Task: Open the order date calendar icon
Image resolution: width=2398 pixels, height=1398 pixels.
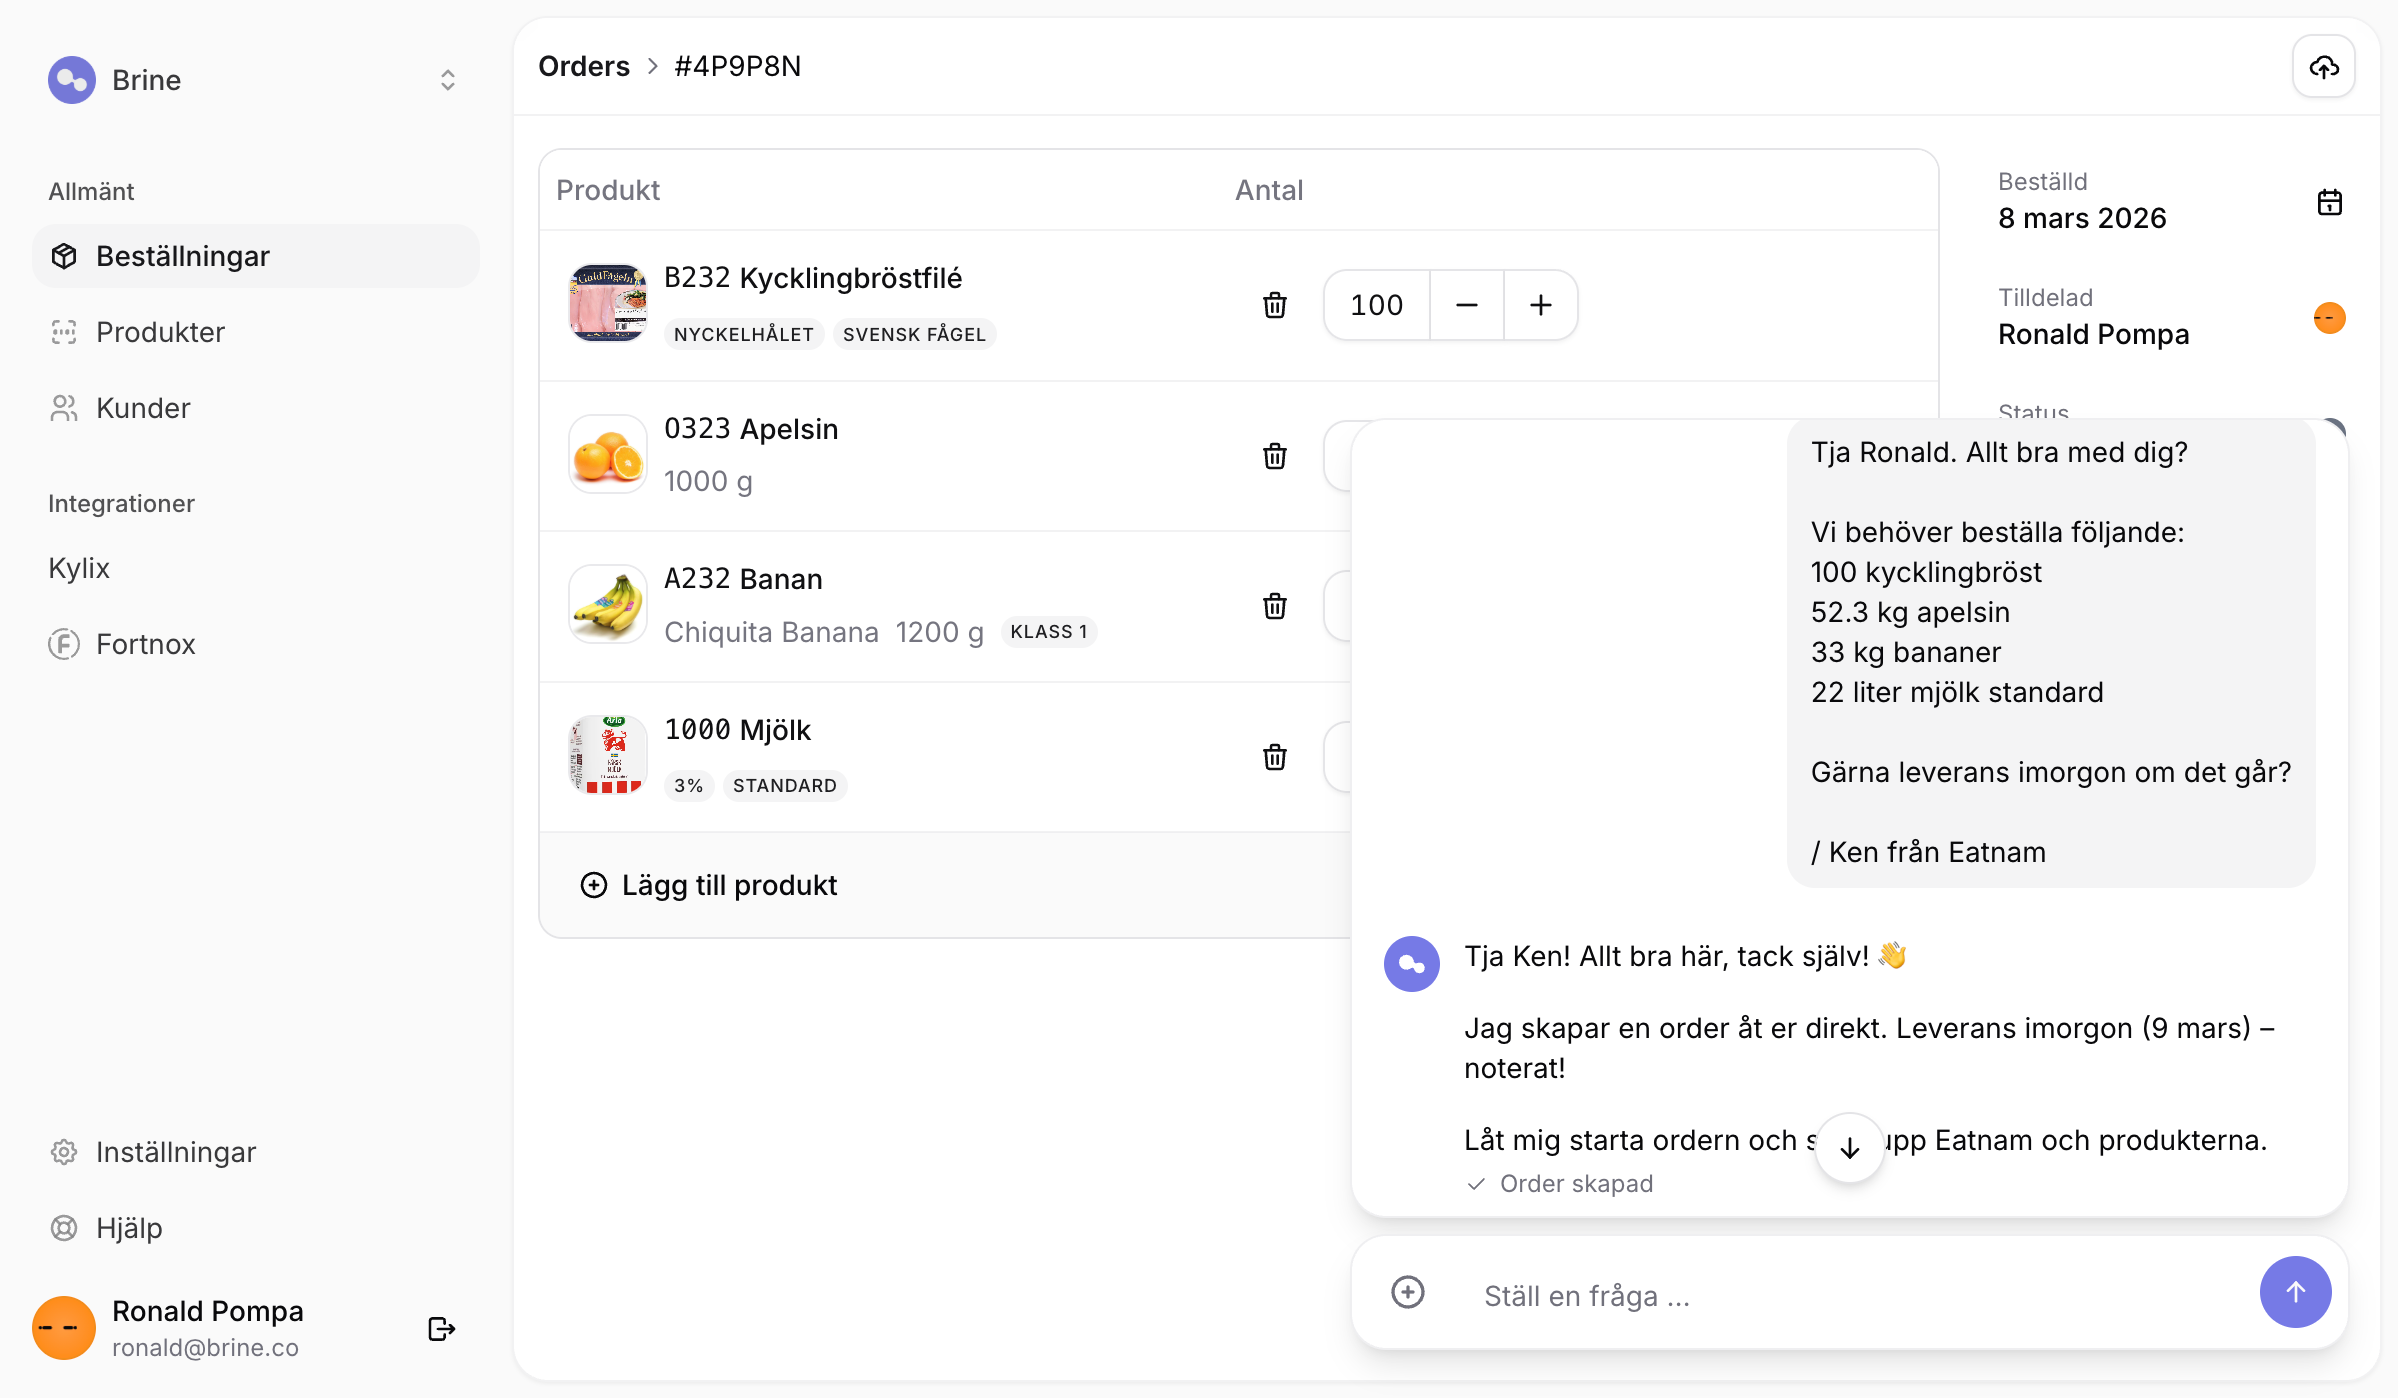Action: click(x=2329, y=202)
